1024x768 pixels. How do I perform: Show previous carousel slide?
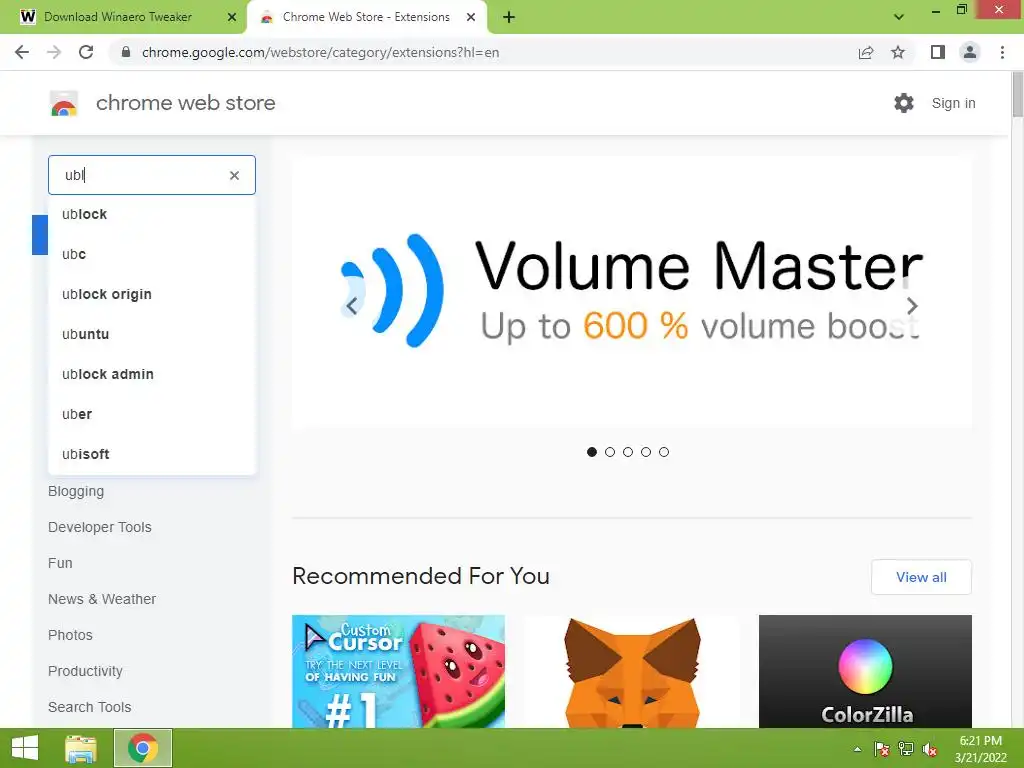[x=351, y=306]
